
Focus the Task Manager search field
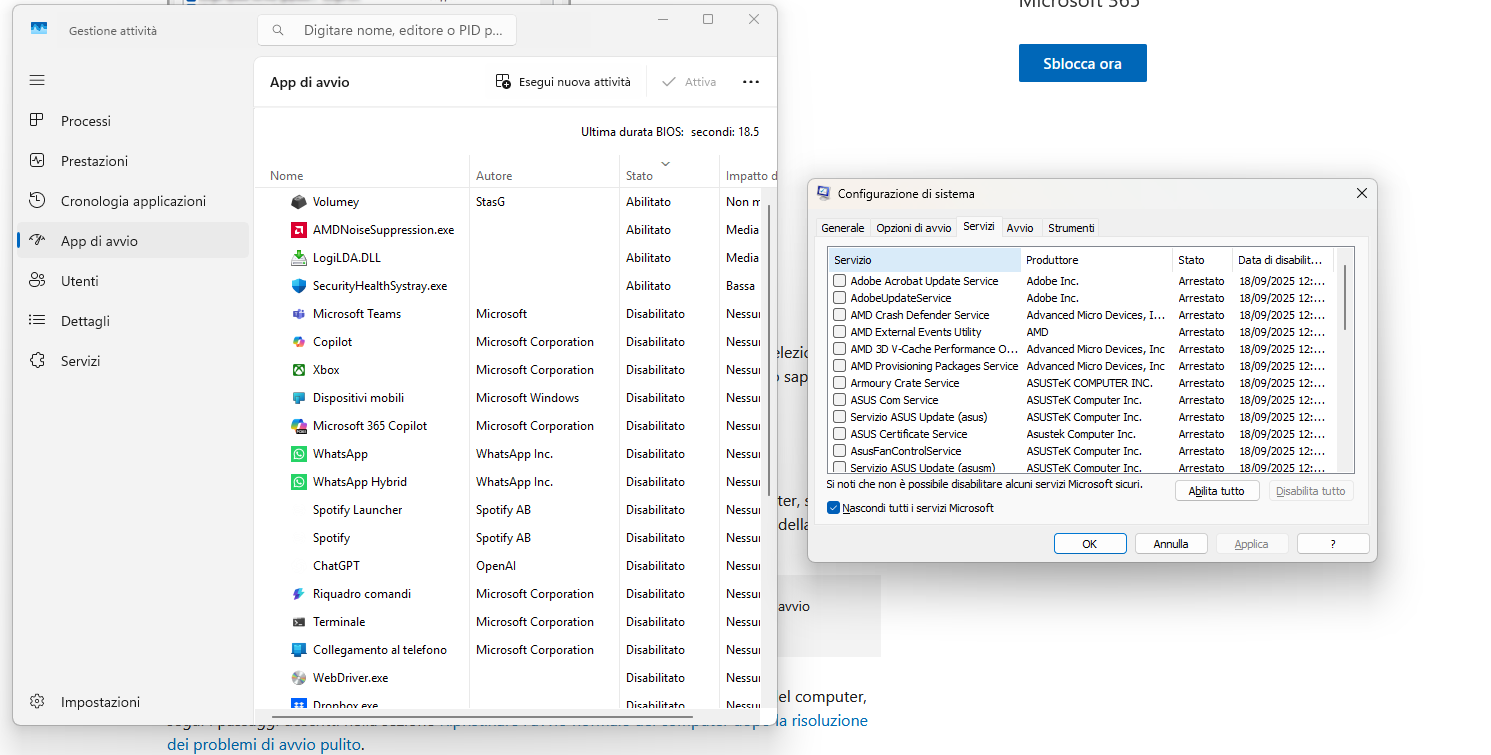tap(387, 31)
